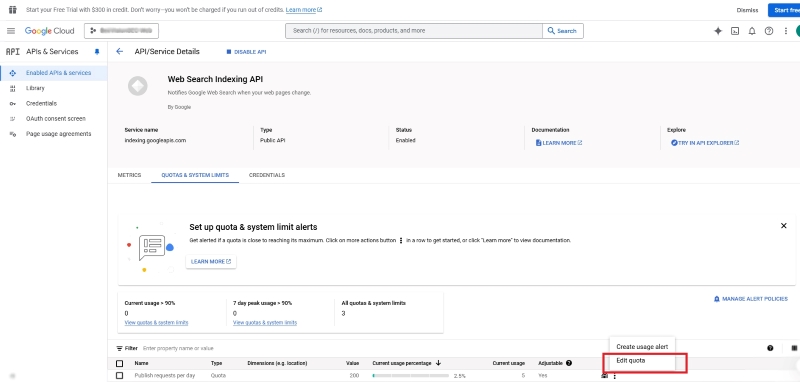Viewport: 800px width, 382px height.
Task: Click the Adjustable column help icon
Action: [568, 363]
